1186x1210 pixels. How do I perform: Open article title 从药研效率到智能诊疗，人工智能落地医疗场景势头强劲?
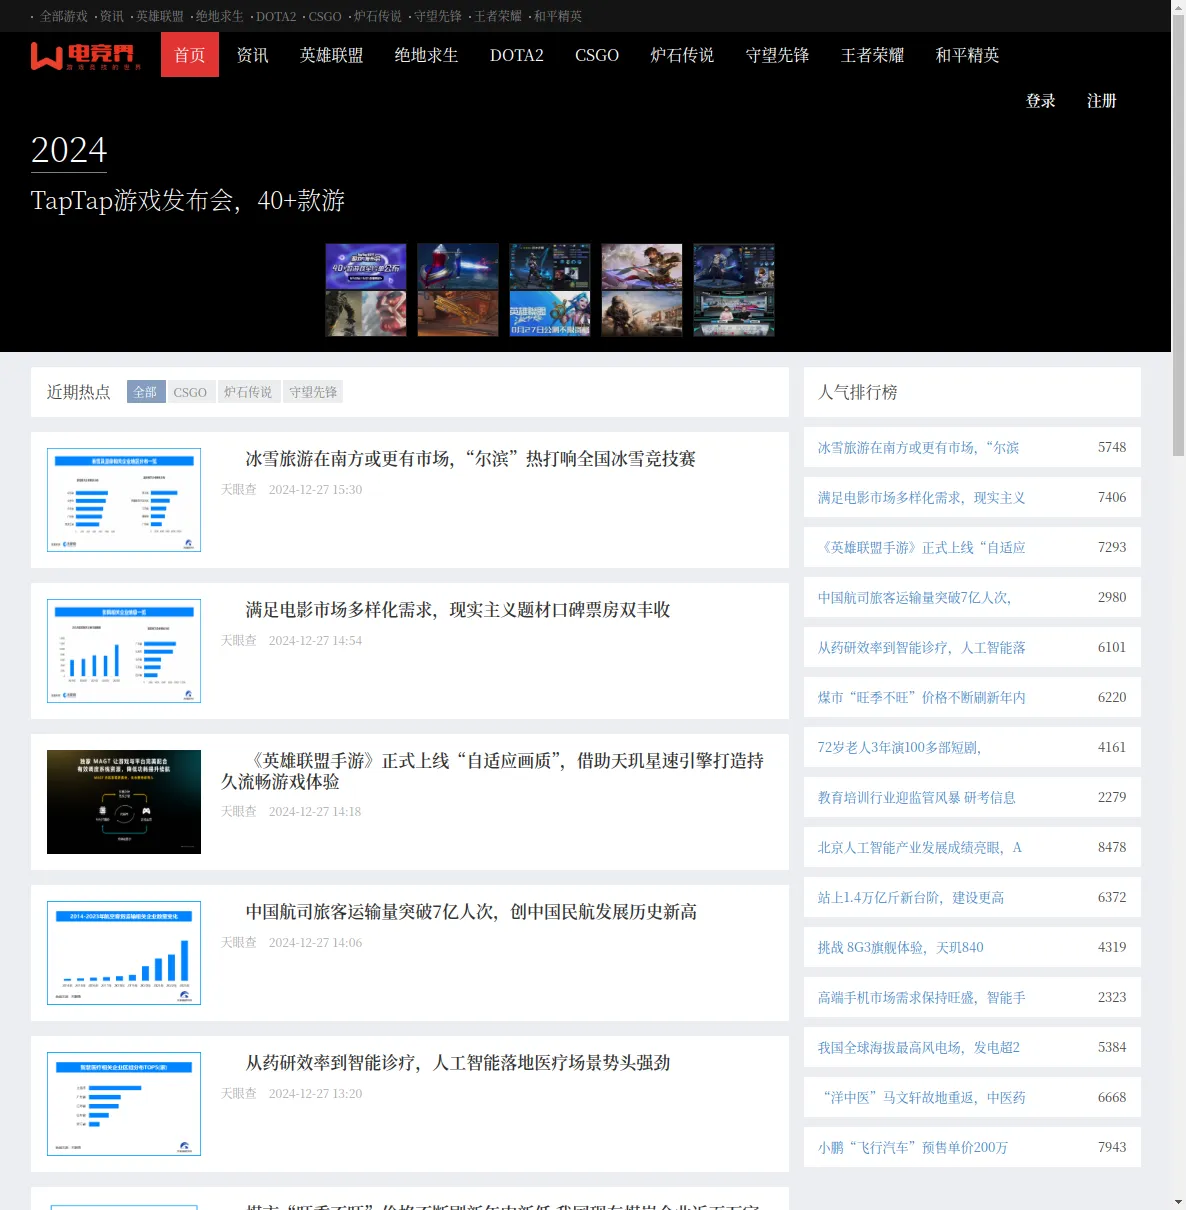click(x=458, y=1063)
